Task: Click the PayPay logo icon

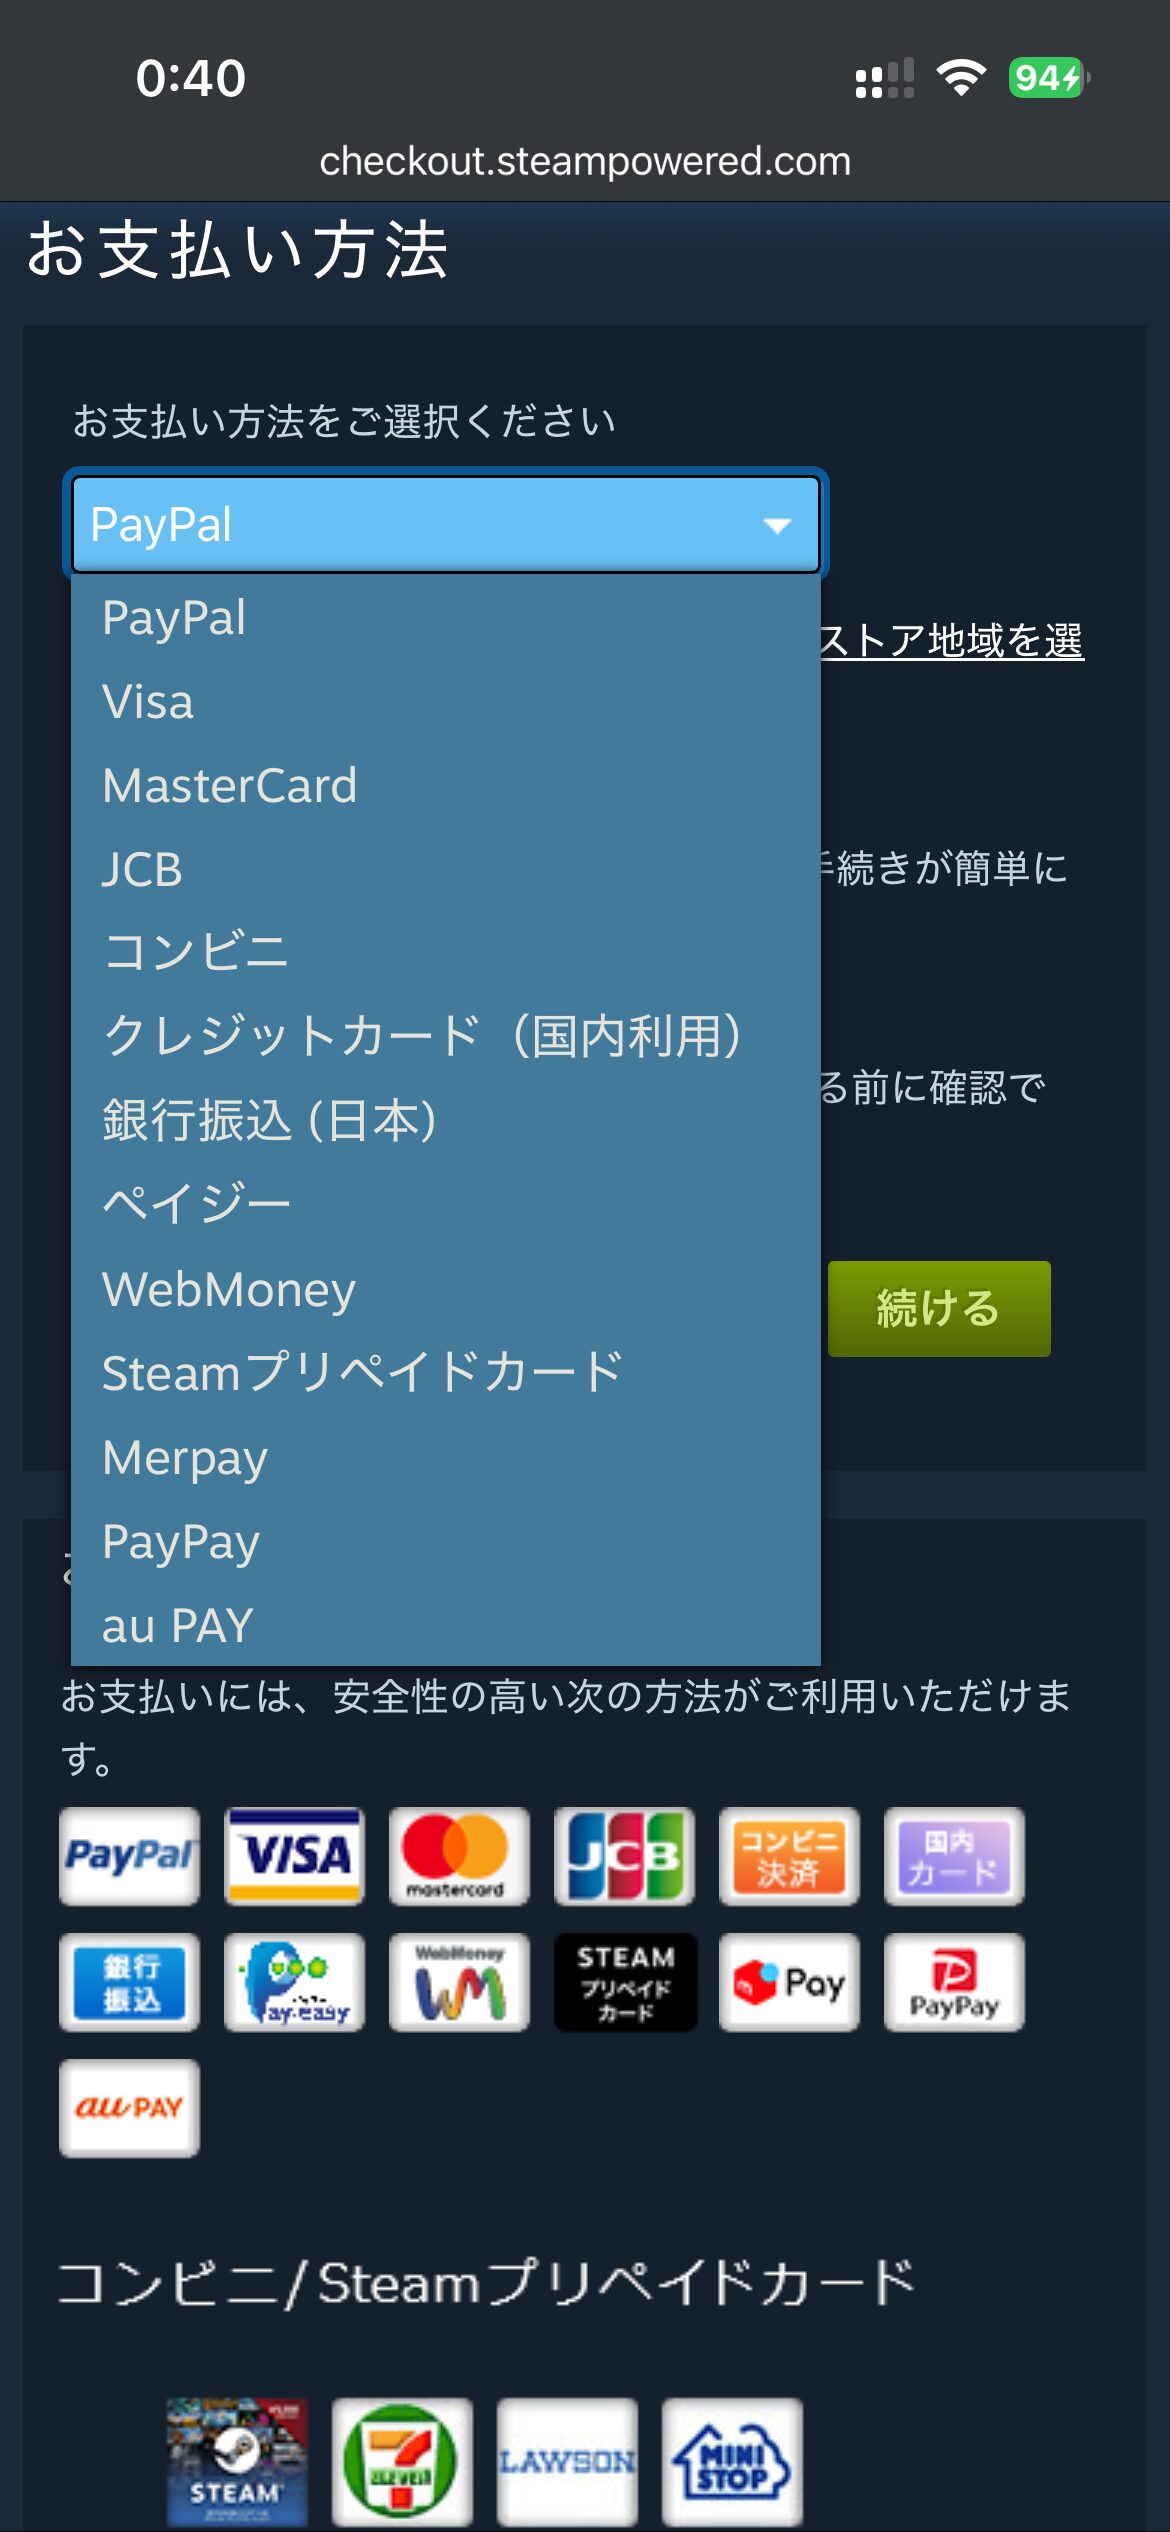Action: (x=954, y=1982)
